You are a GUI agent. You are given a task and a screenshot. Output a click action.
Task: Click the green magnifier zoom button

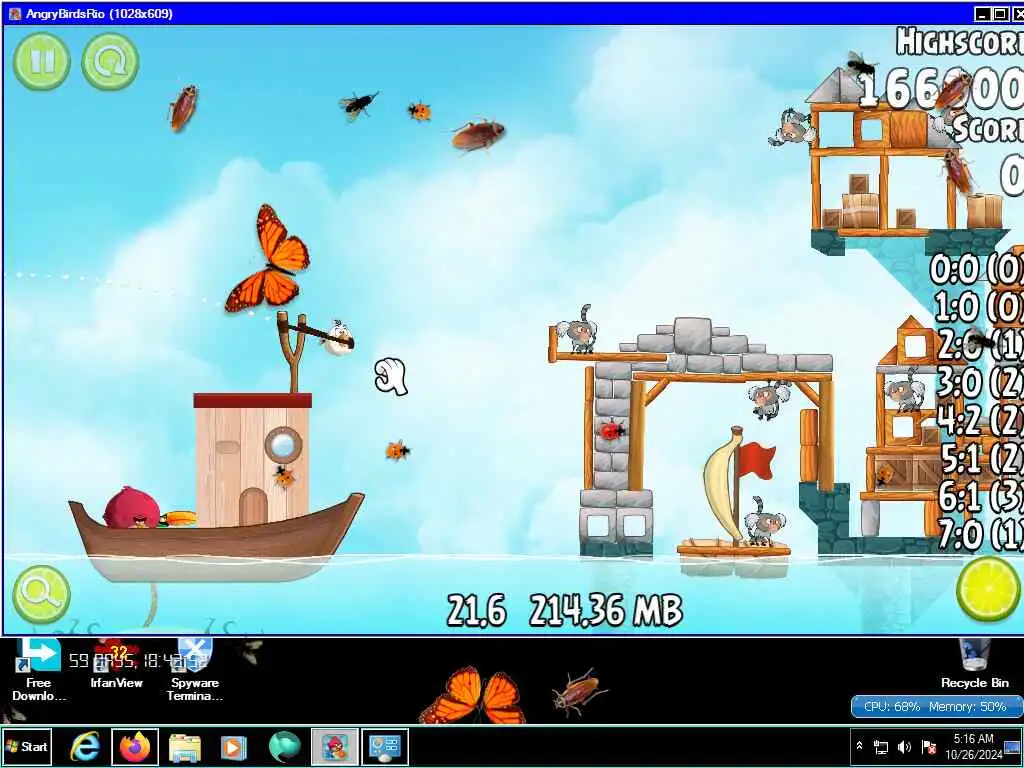[41, 594]
